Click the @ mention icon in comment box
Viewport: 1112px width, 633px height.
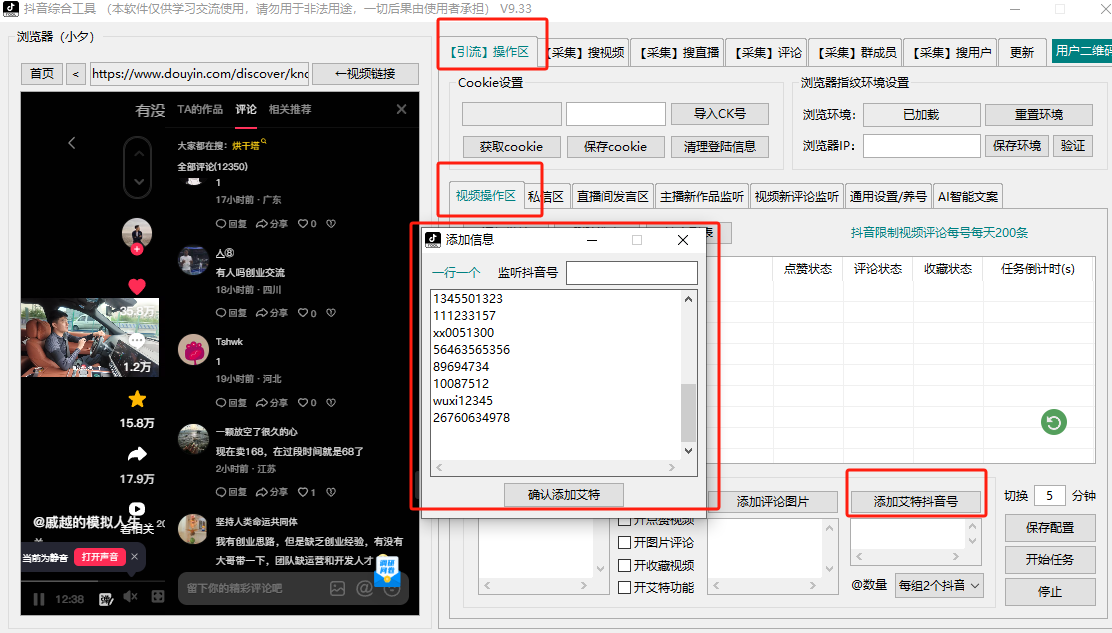click(364, 588)
